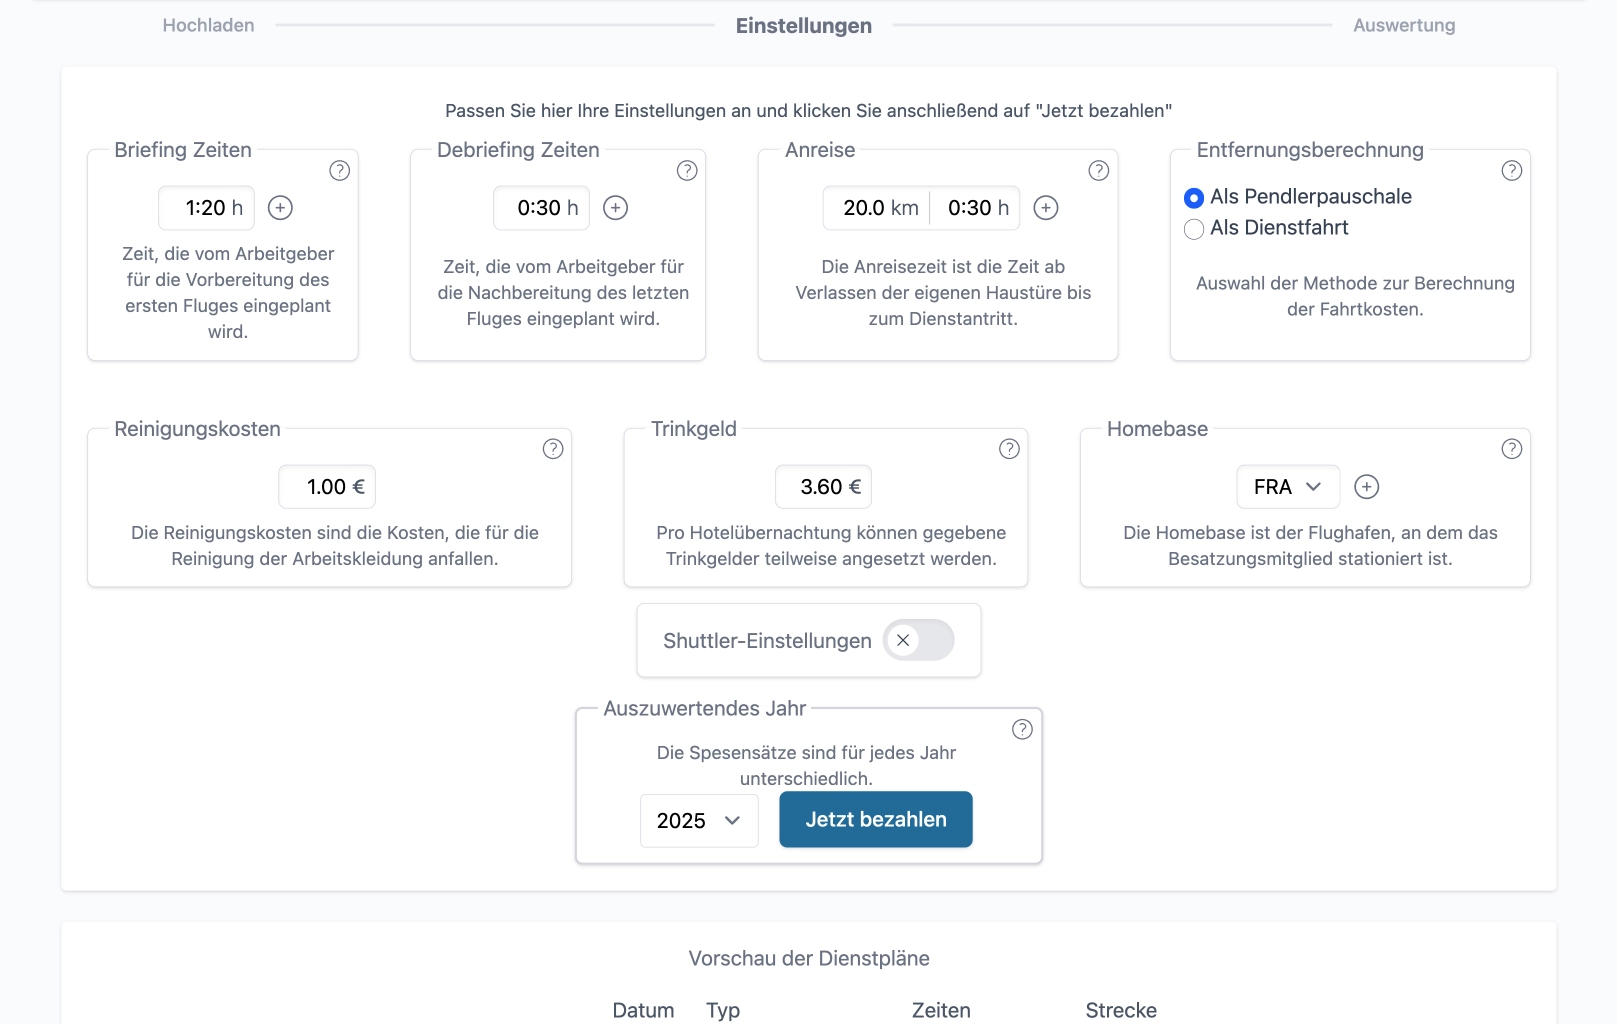
Task: Add another Anreise entry
Action: click(1046, 208)
